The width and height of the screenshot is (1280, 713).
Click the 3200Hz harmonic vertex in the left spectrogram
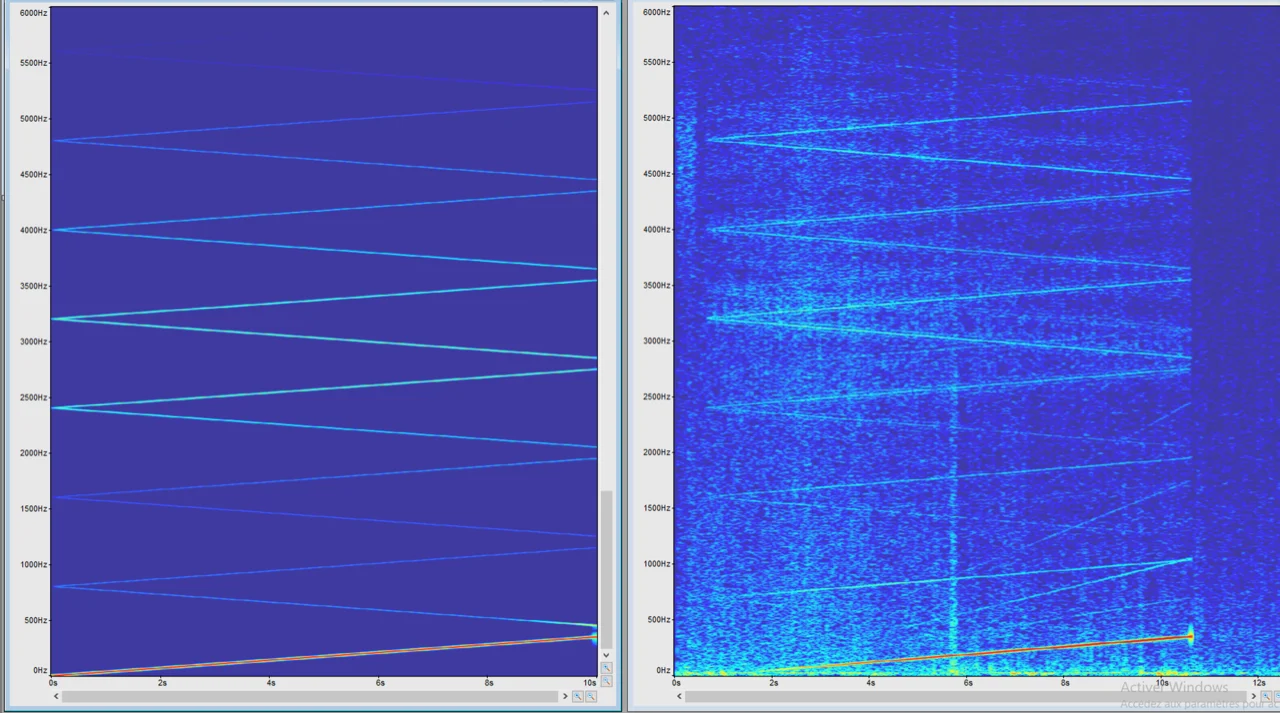click(x=54, y=319)
